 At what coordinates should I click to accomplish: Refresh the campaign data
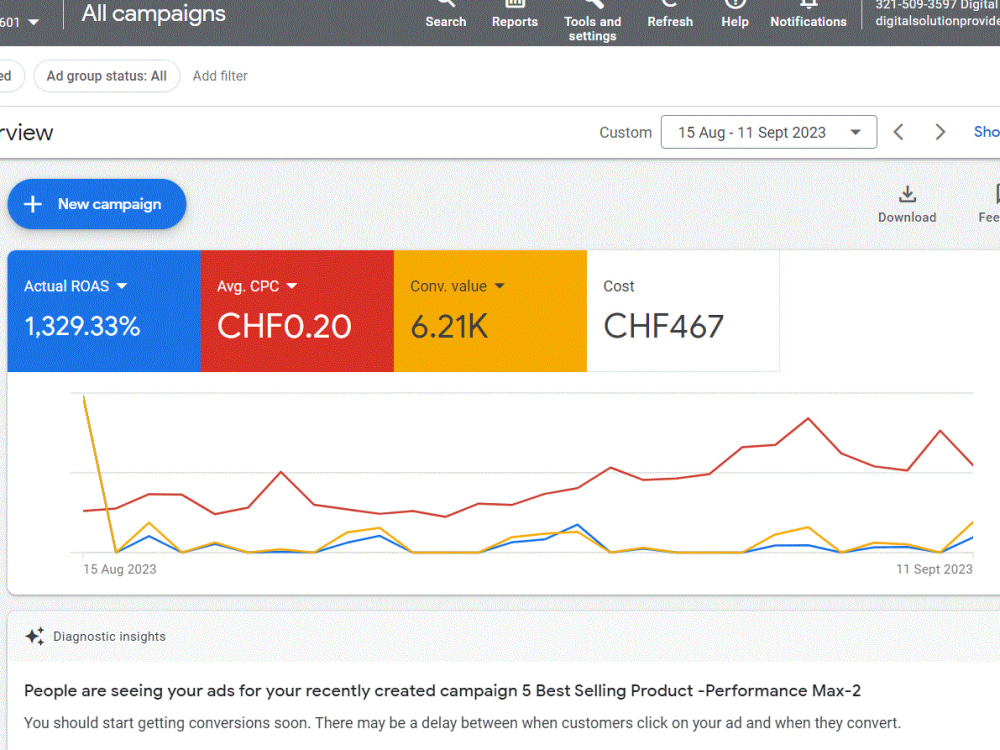(670, 15)
